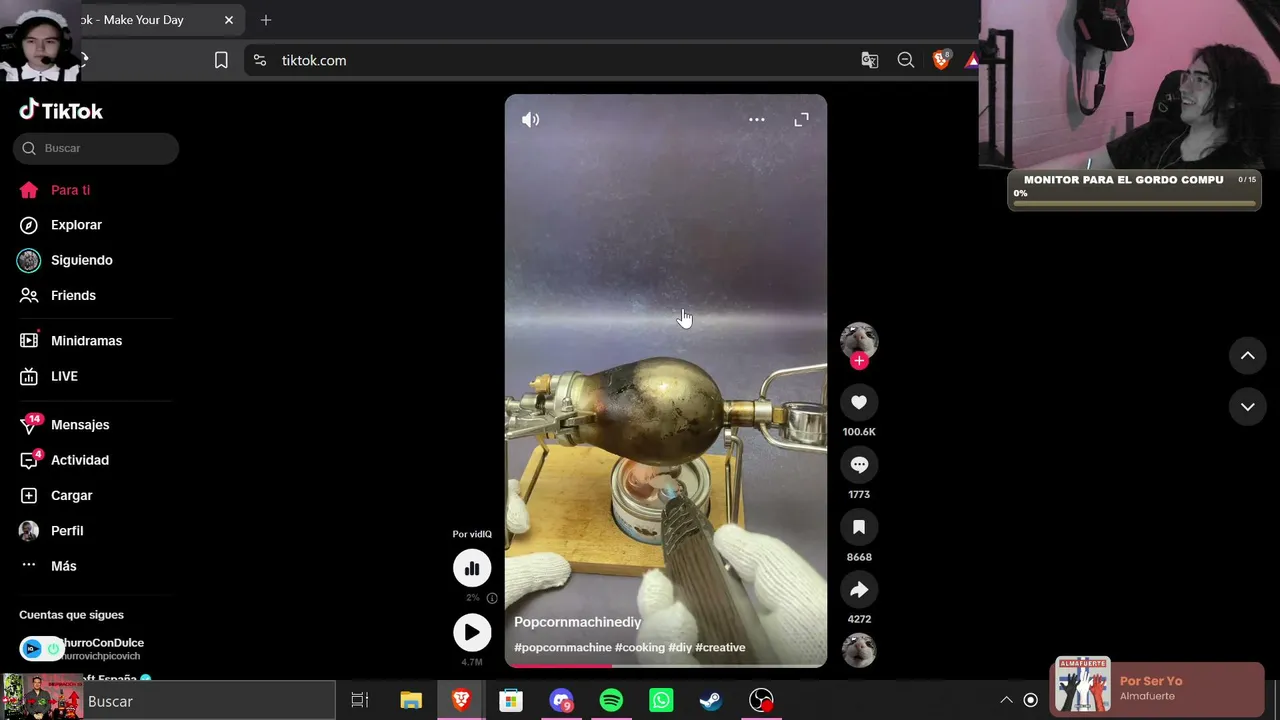
Task: Open comments on the video
Action: [x=859, y=464]
